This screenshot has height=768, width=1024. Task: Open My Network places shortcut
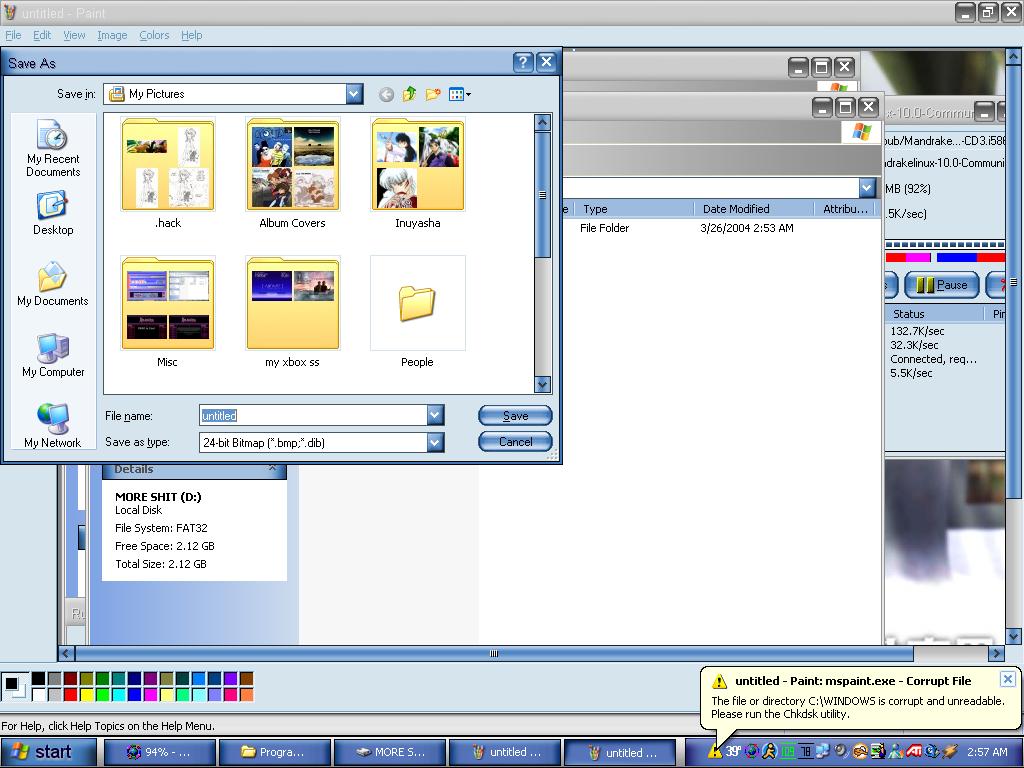[x=53, y=426]
